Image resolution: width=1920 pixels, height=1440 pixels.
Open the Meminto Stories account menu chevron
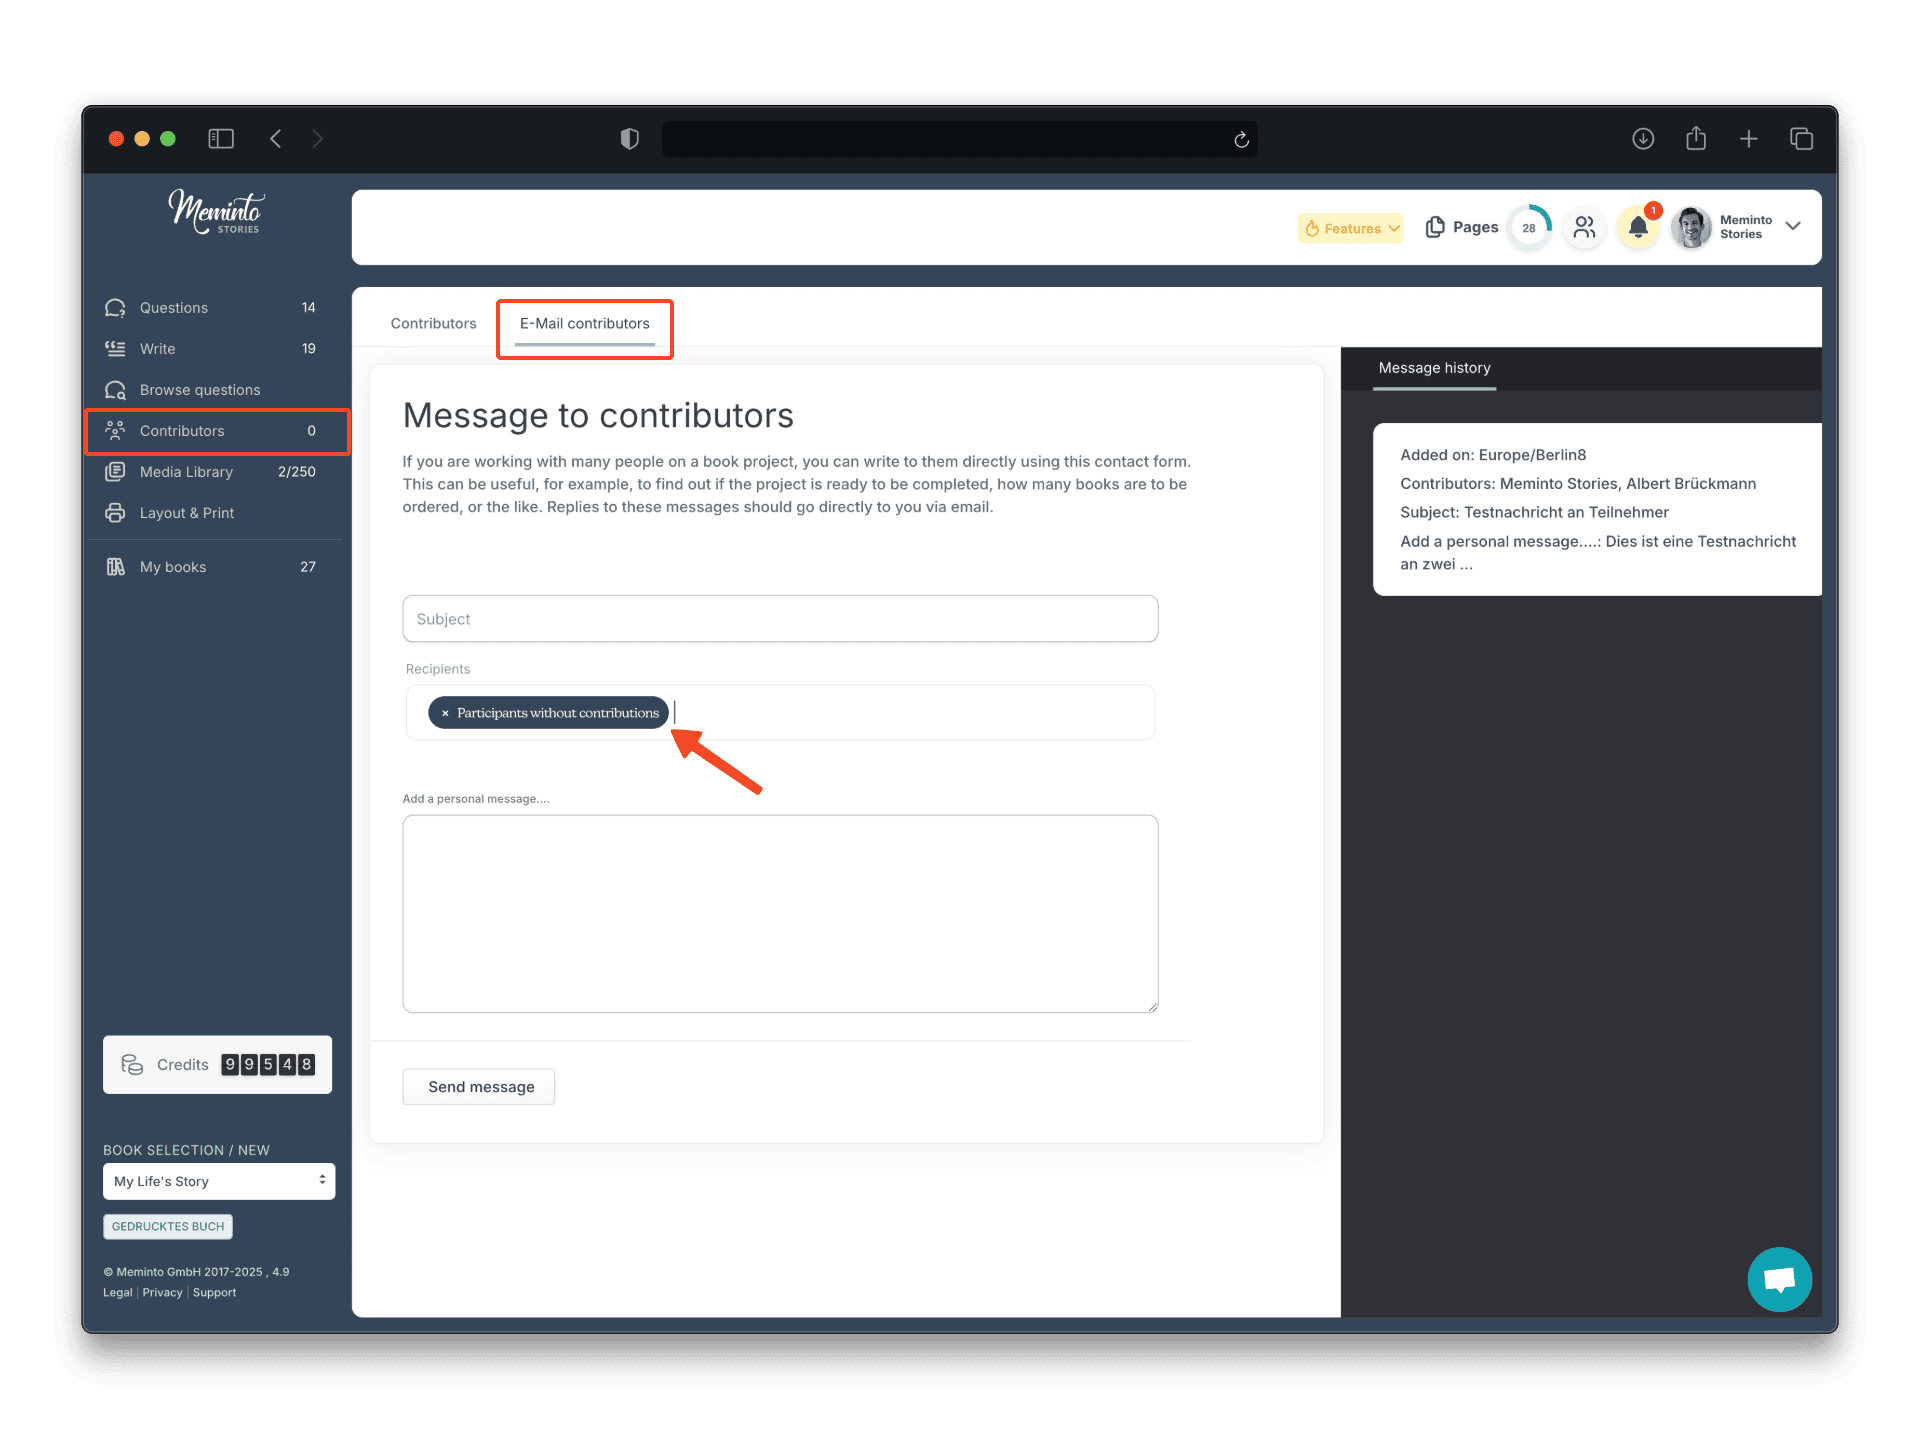point(1793,226)
